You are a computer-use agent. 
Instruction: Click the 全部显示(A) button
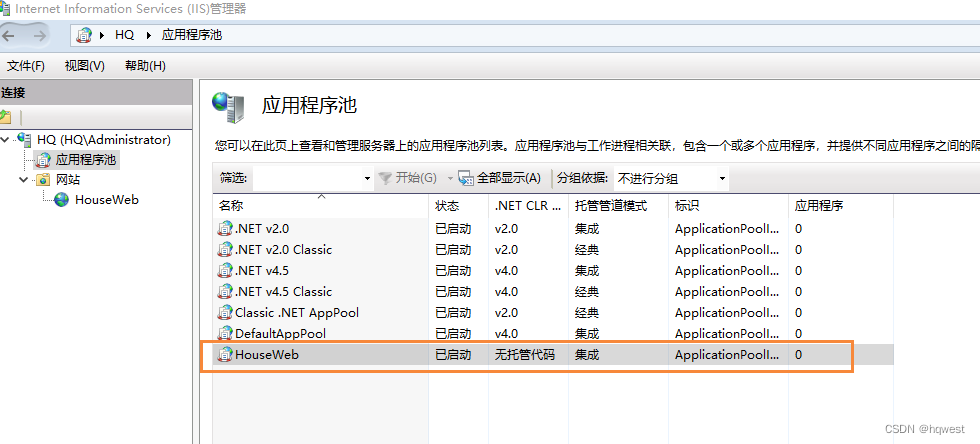pos(499,178)
